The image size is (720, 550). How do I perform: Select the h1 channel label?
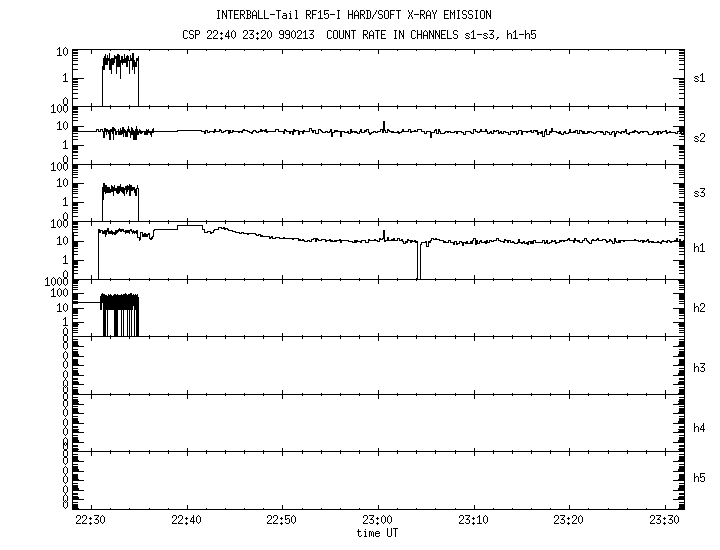700,248
